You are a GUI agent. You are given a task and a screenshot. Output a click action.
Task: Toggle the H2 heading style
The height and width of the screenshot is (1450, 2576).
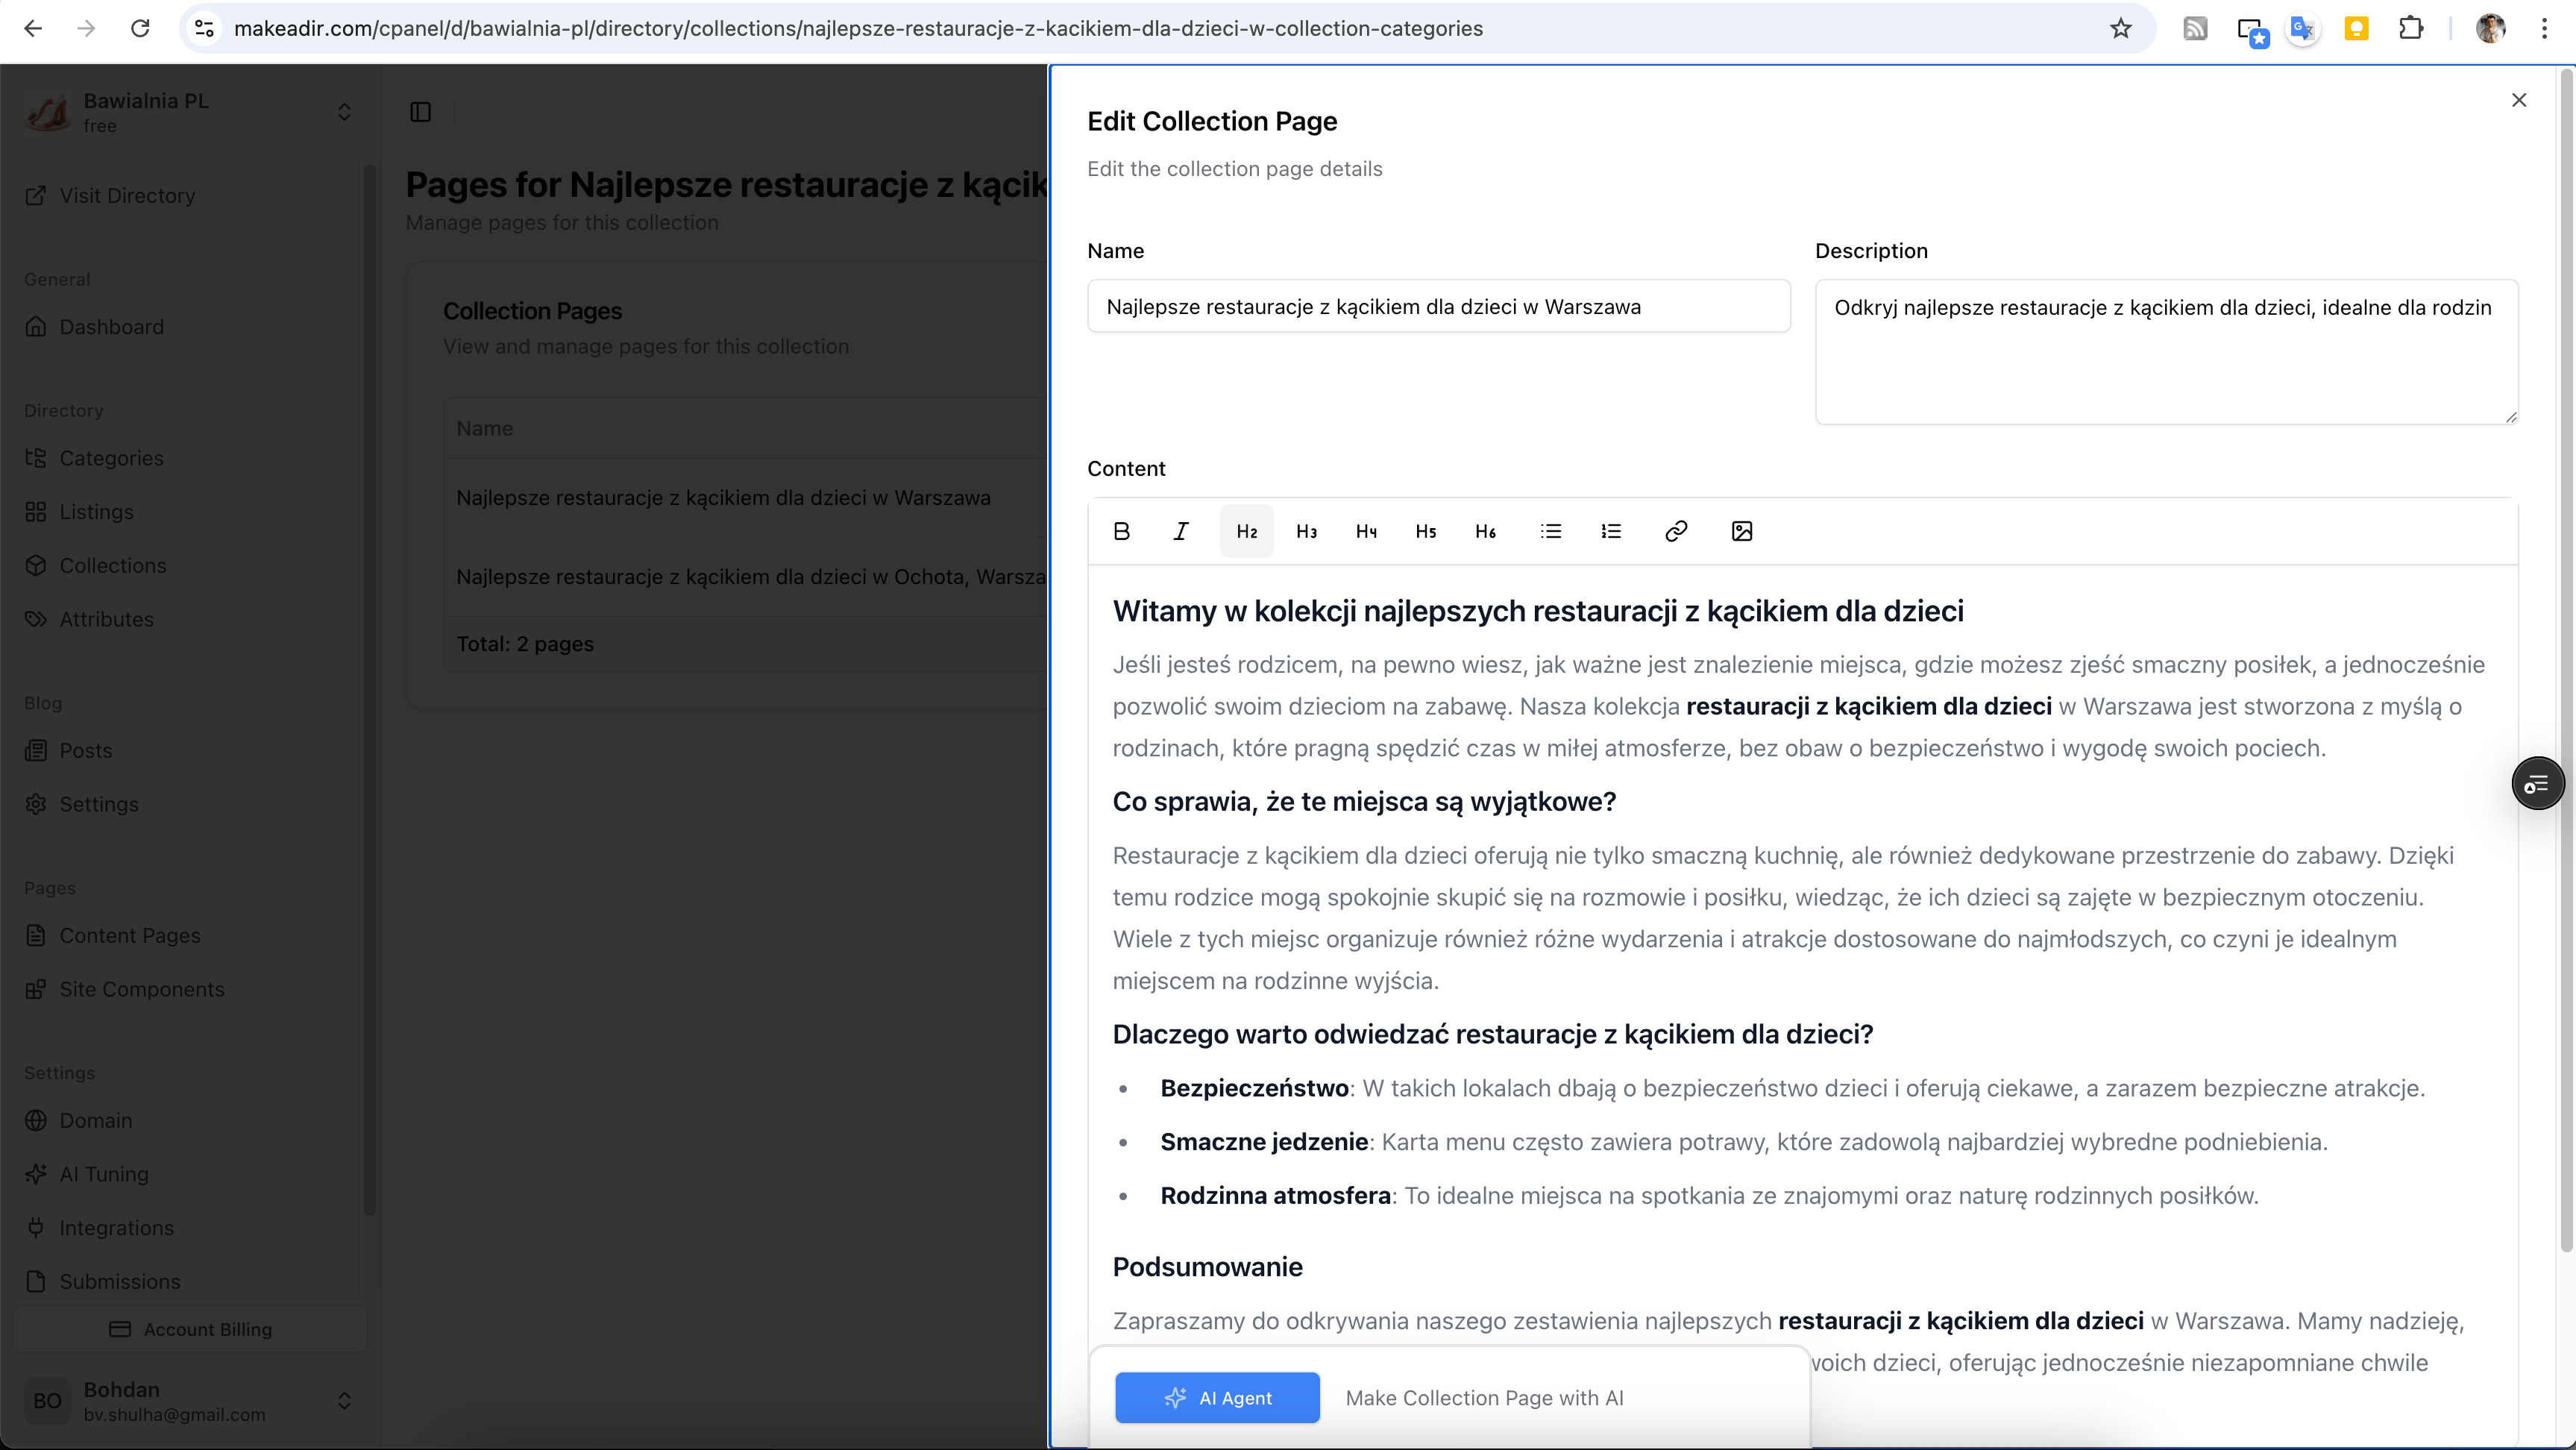pyautogui.click(x=1246, y=531)
